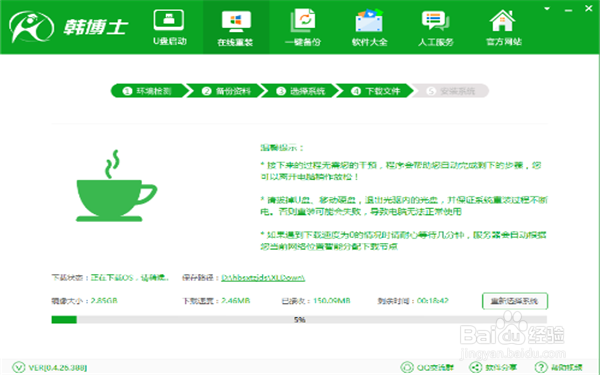The image size is (600, 375).
Task: Go to step 3 选择系统
Action: [301, 91]
